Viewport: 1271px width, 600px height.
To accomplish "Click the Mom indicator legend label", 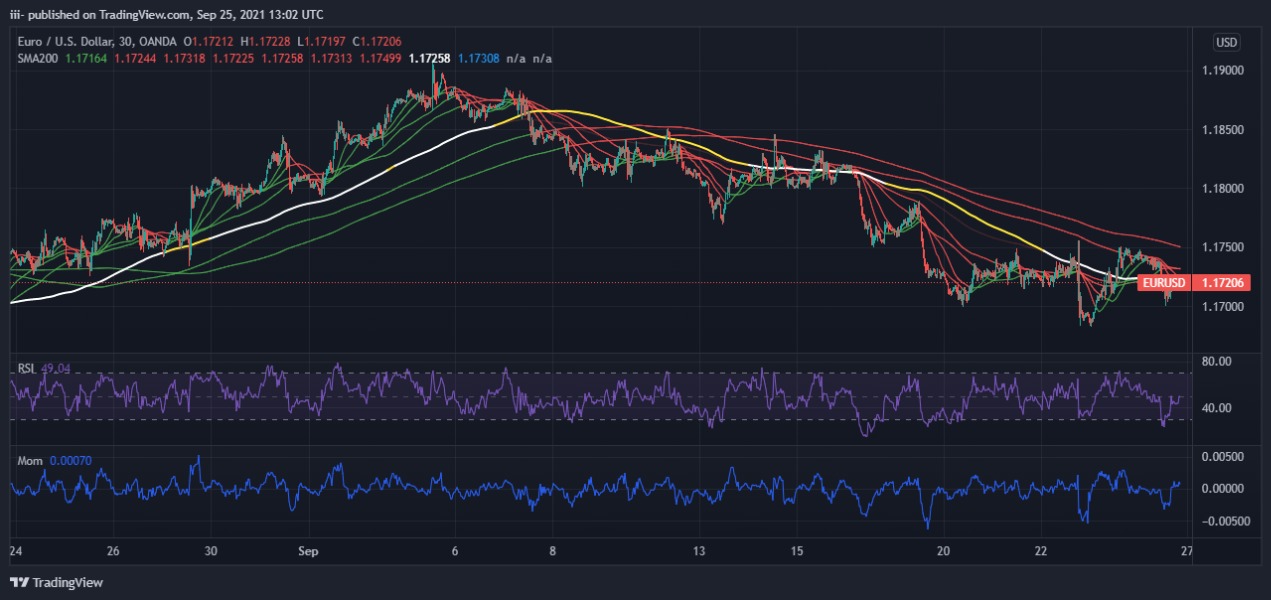I will [30, 460].
